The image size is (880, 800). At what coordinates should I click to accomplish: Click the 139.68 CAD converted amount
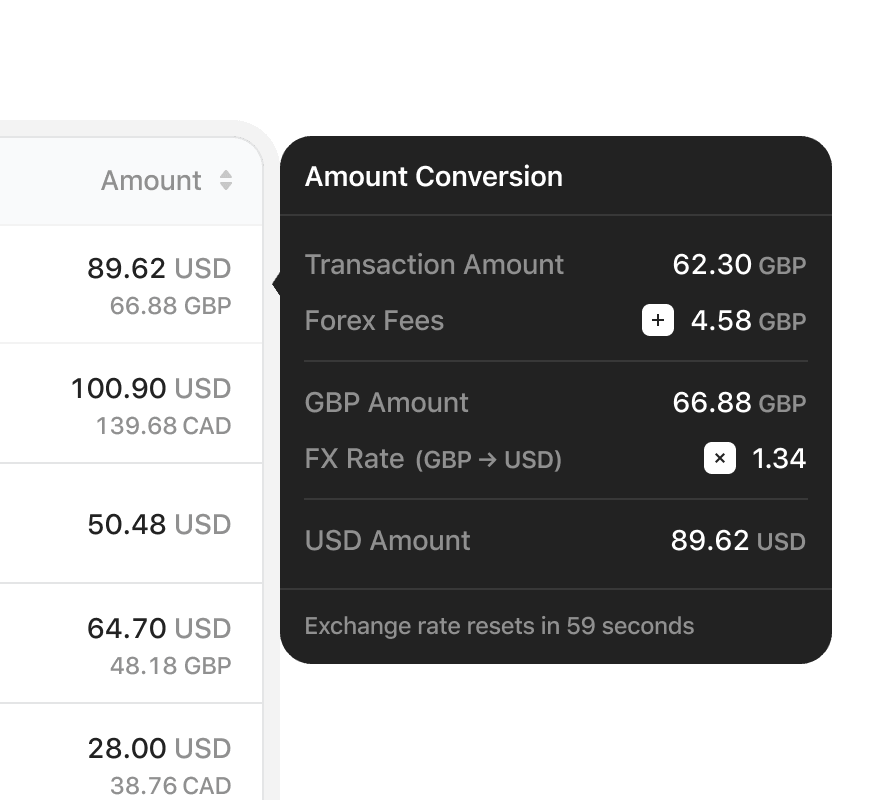163,426
